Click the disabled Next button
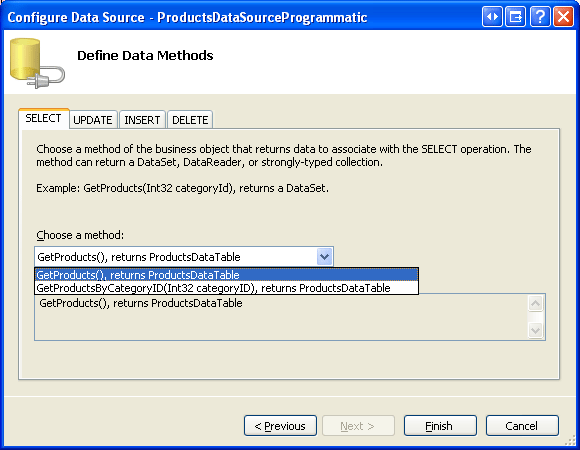Screen dimensions: 580x450 point(358,426)
